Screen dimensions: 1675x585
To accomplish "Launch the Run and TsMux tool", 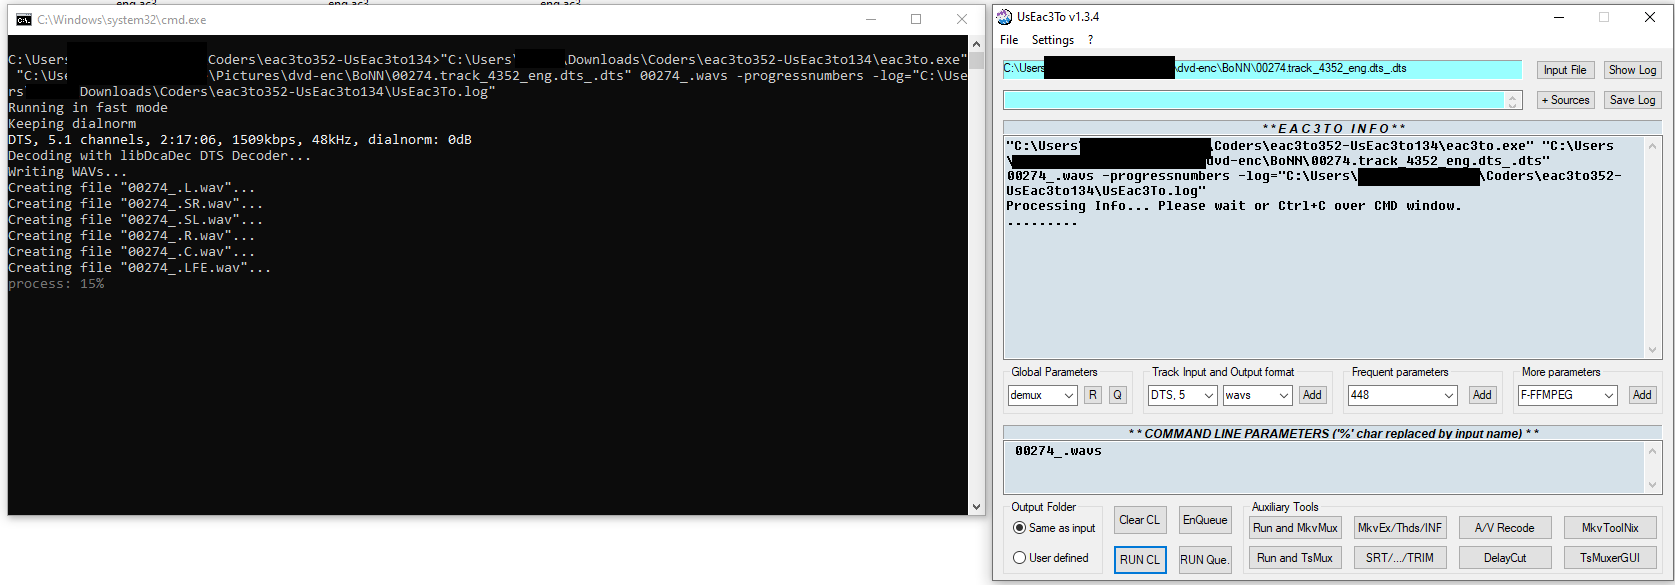I will [1295, 558].
